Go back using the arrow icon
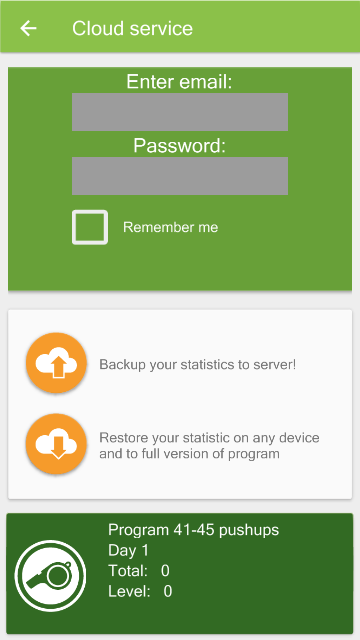Image resolution: width=360 pixels, height=640 pixels. [28, 28]
